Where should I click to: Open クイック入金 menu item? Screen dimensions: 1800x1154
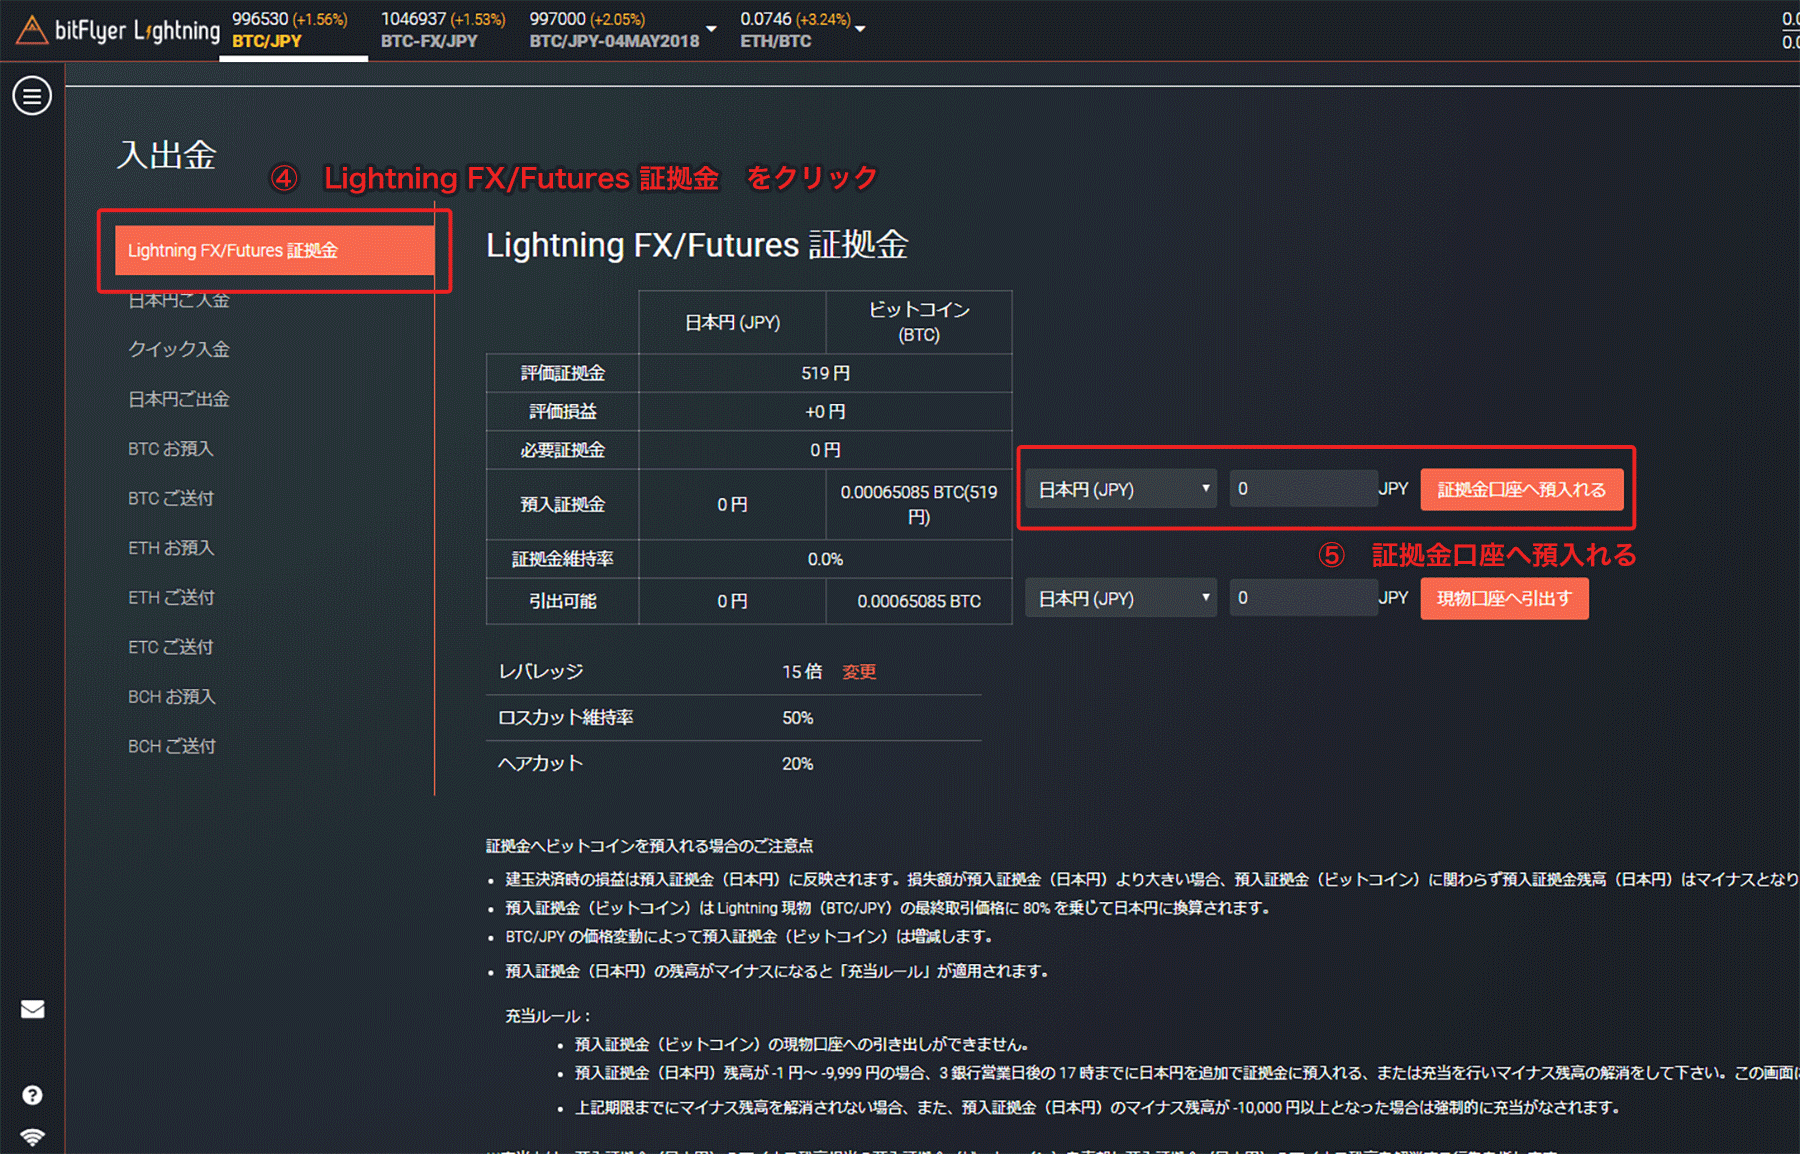(179, 349)
